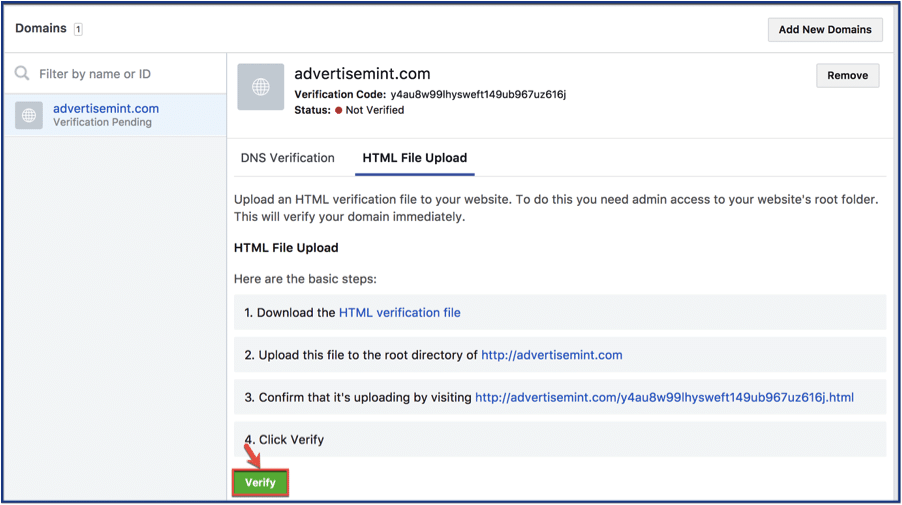Viewport: 902px width, 505px height.
Task: Focus the Filter by name or ID field
Action: click(115, 74)
